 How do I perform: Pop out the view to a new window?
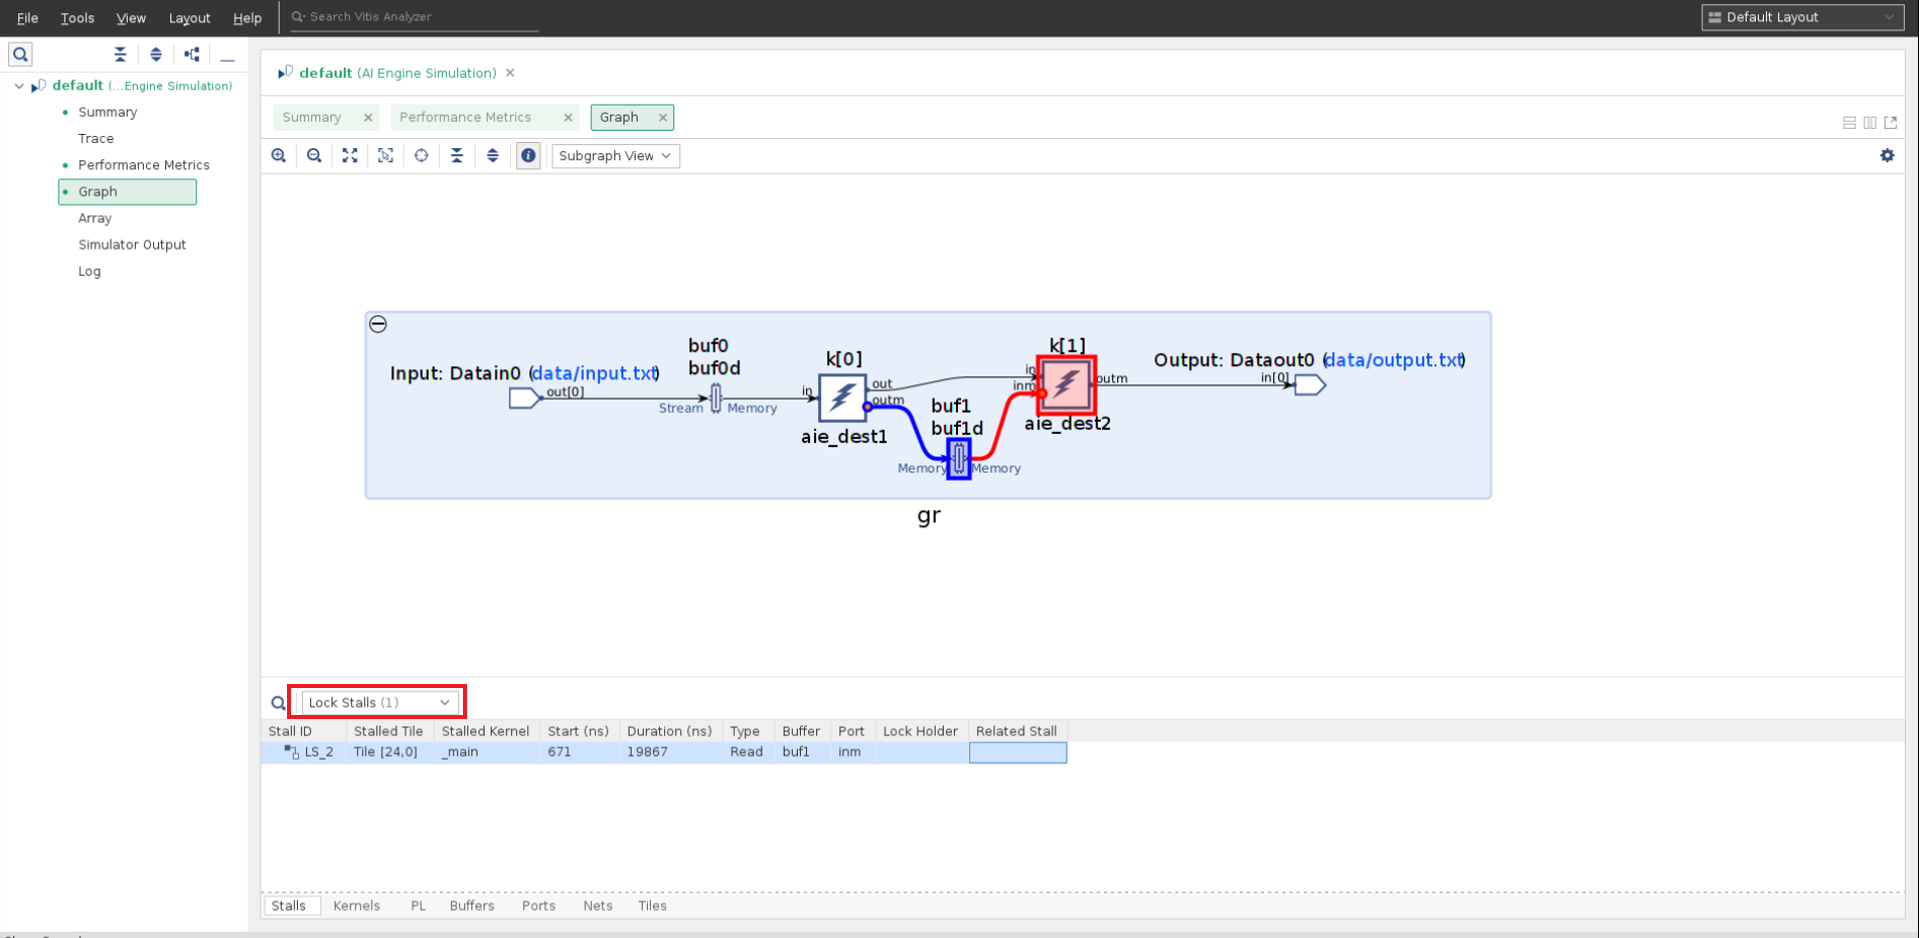(x=1890, y=123)
